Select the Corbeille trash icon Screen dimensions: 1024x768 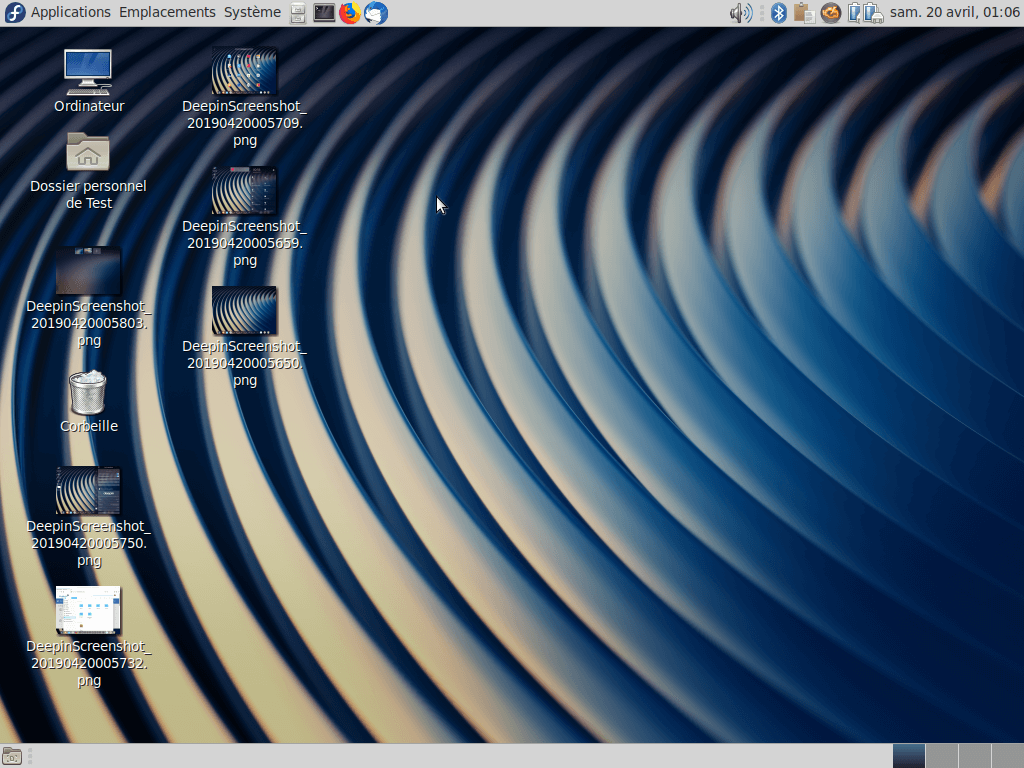[89, 402]
